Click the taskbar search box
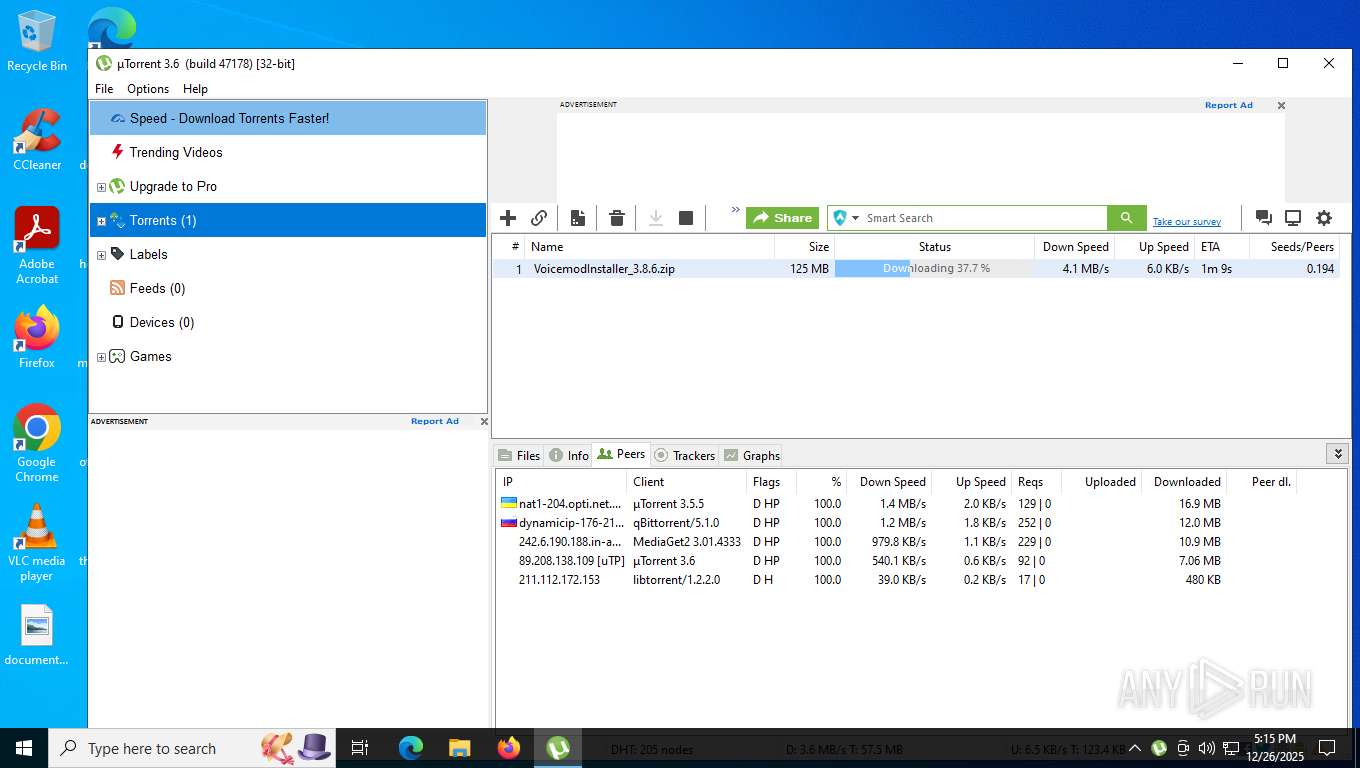Image resolution: width=1360 pixels, height=768 pixels. 192,748
